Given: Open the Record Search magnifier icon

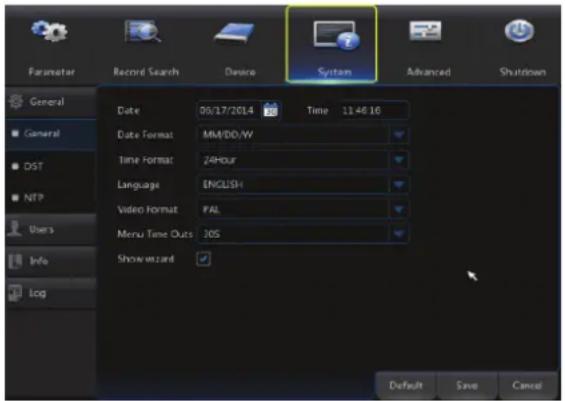Looking at the screenshot, I should pyautogui.click(x=143, y=31).
